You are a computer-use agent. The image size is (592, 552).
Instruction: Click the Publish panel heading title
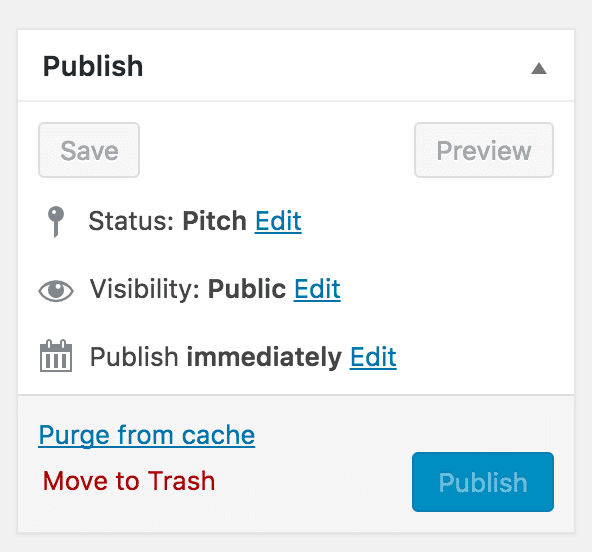pos(93,66)
